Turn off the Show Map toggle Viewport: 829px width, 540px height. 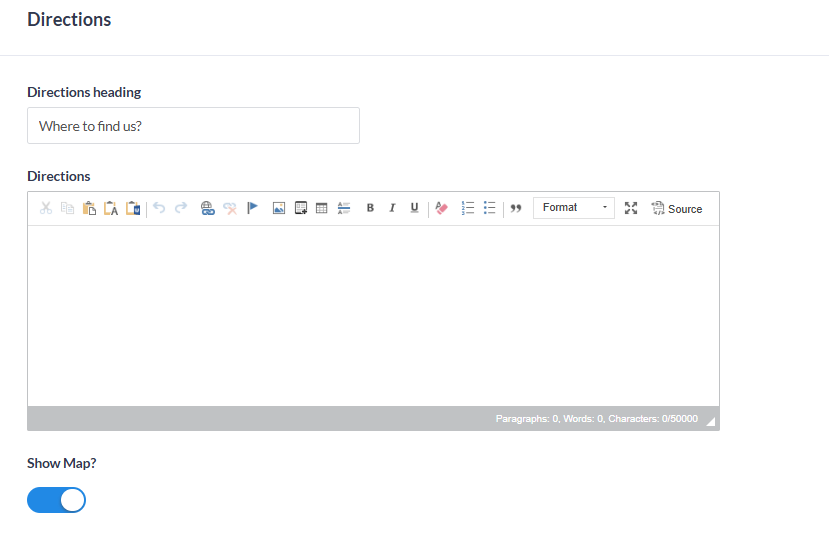[x=57, y=500]
